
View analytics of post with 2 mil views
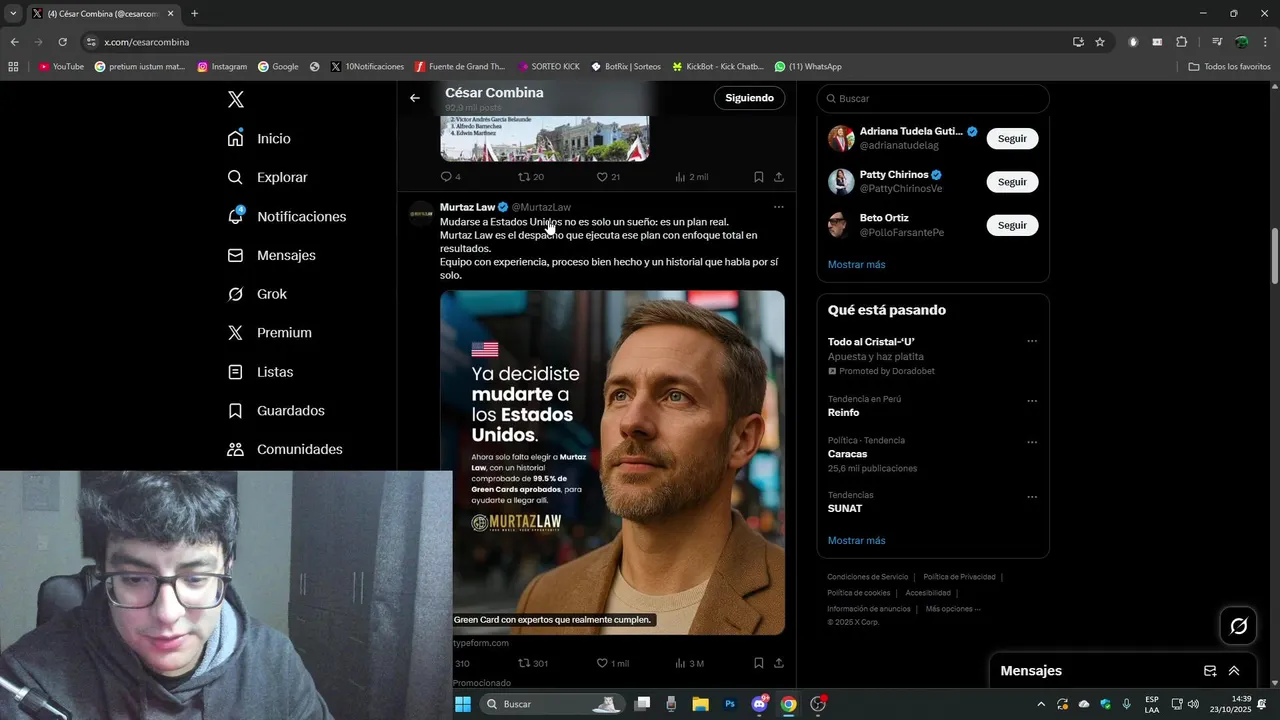pyautogui.click(x=691, y=177)
